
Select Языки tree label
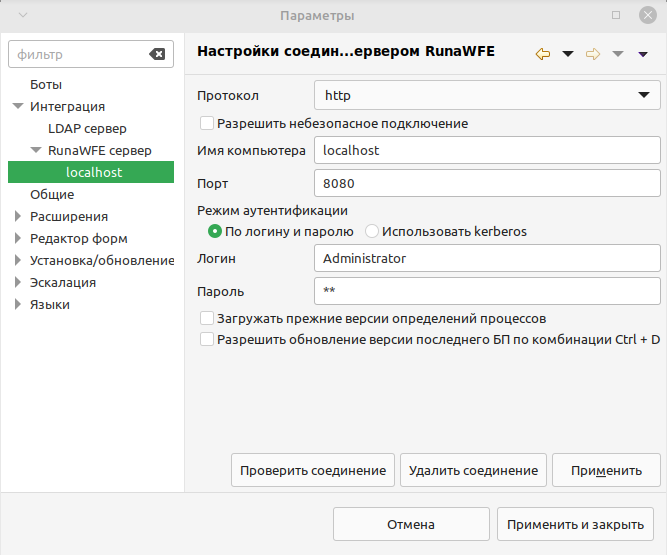pos(50,305)
